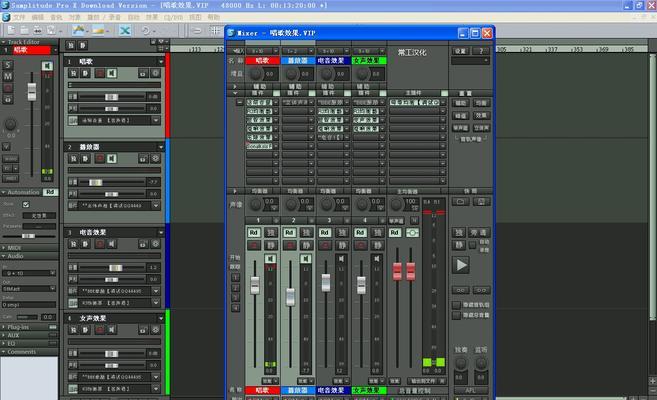The height and width of the screenshot is (400, 657).
Task: Click the 设置 settings button in Mixer
Action: click(x=460, y=51)
